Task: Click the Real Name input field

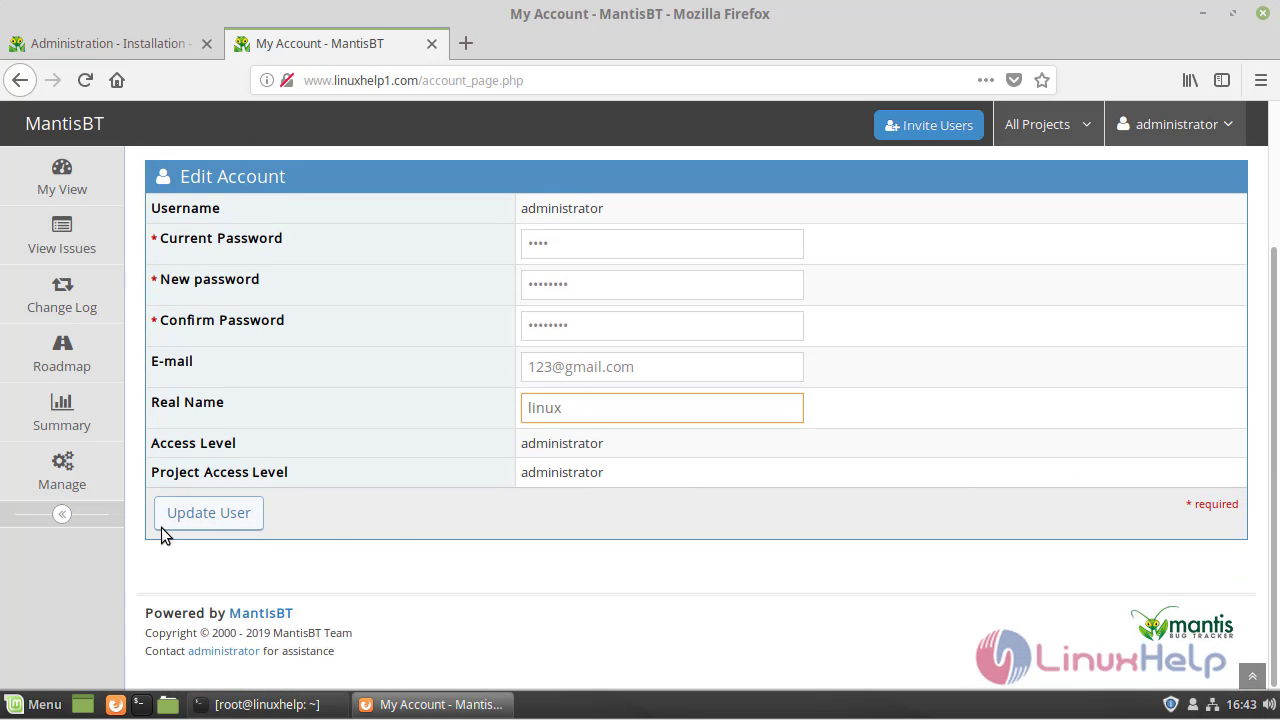Action: tap(662, 408)
